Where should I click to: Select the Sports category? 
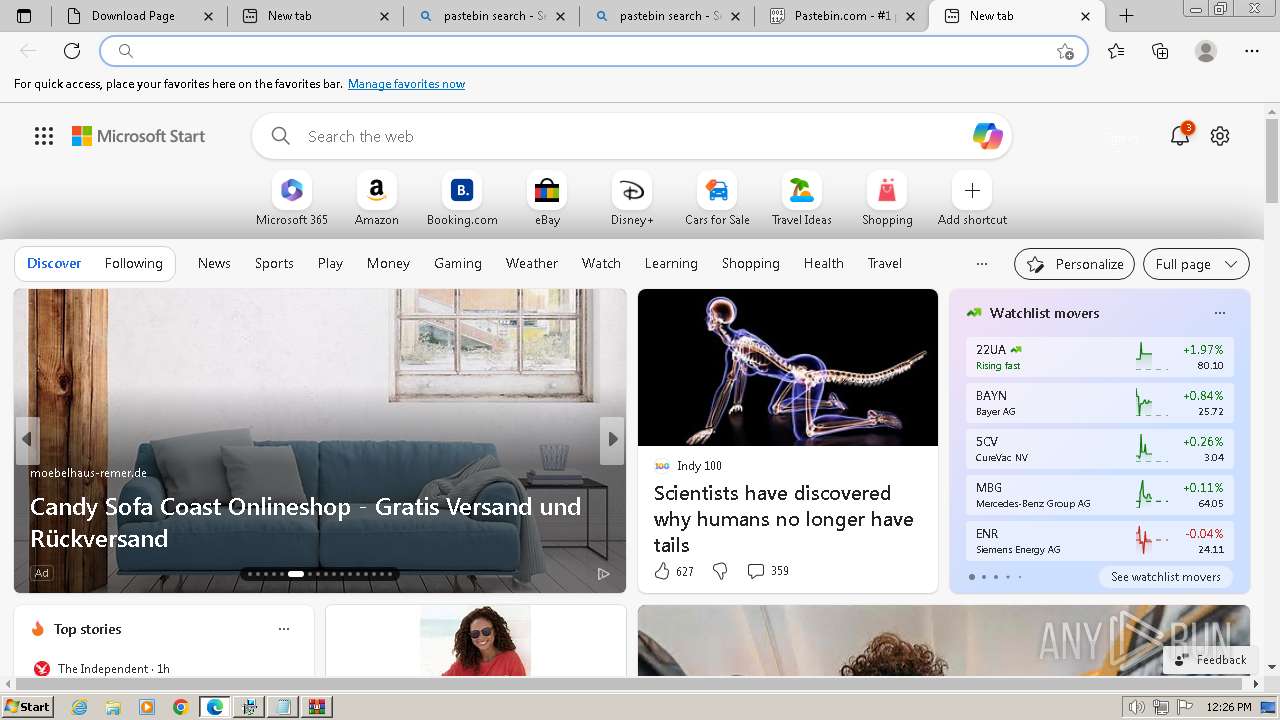(274, 263)
